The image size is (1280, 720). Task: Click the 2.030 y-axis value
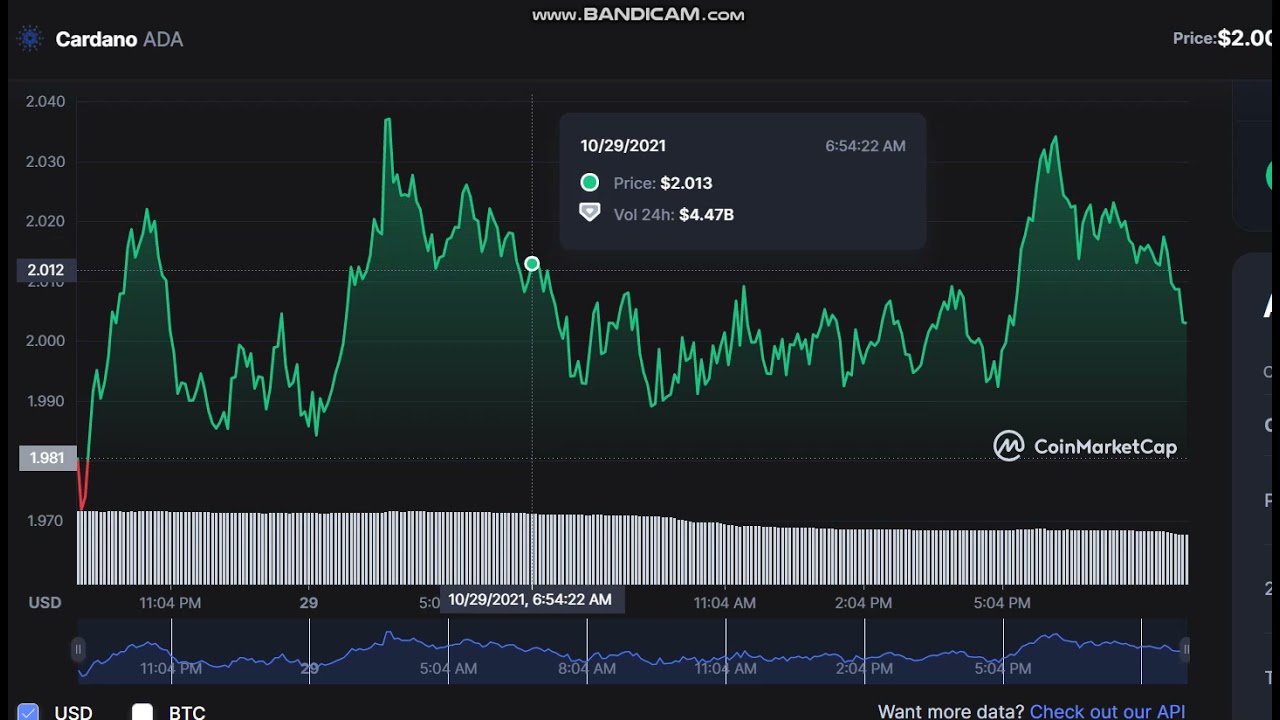46,161
